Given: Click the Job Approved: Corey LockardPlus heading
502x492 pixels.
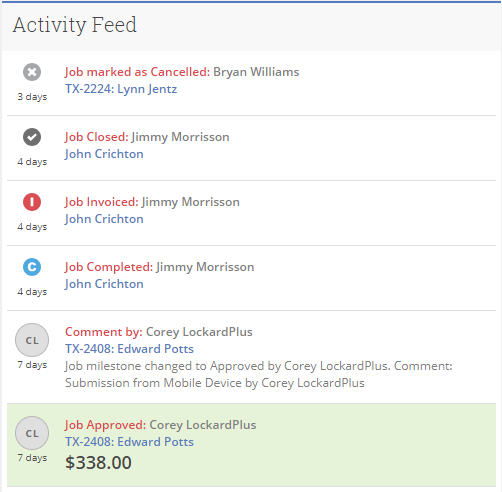Looking at the screenshot, I should 161,425.
